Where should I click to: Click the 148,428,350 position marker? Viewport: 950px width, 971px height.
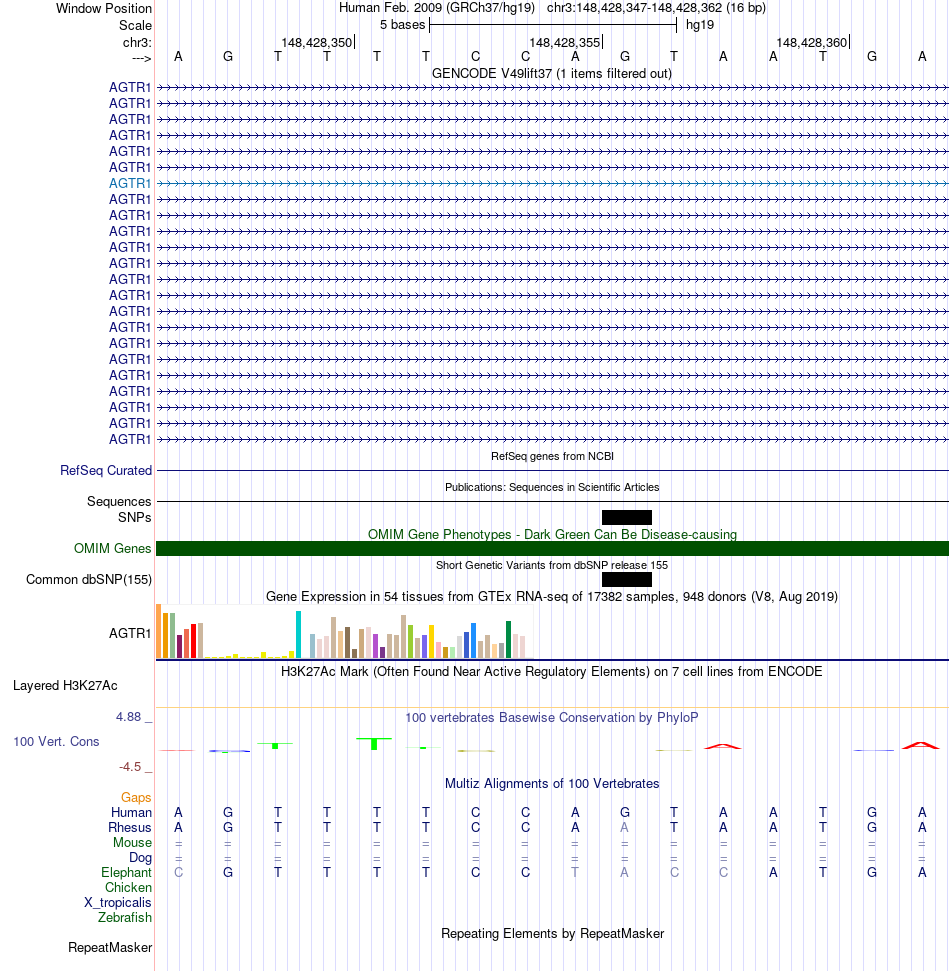(x=318, y=43)
